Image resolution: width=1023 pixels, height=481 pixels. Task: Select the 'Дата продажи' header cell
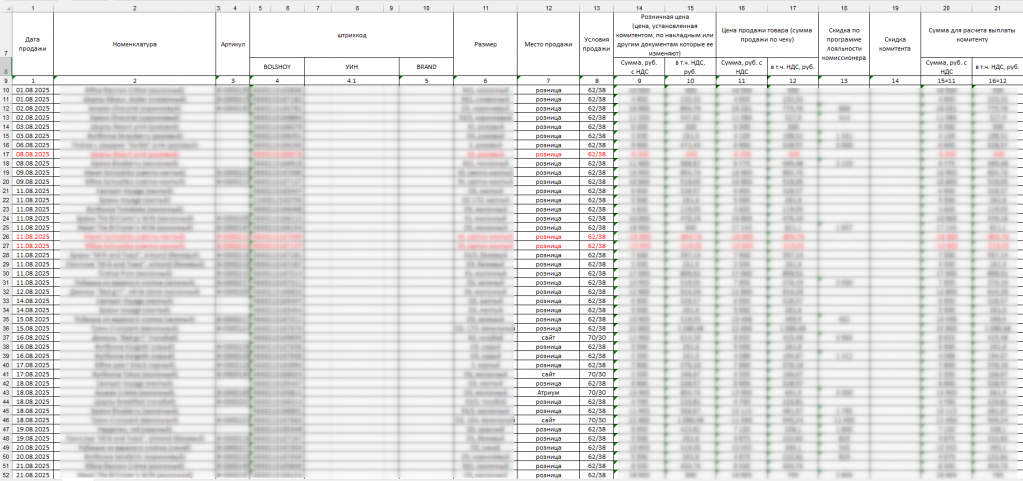32,44
